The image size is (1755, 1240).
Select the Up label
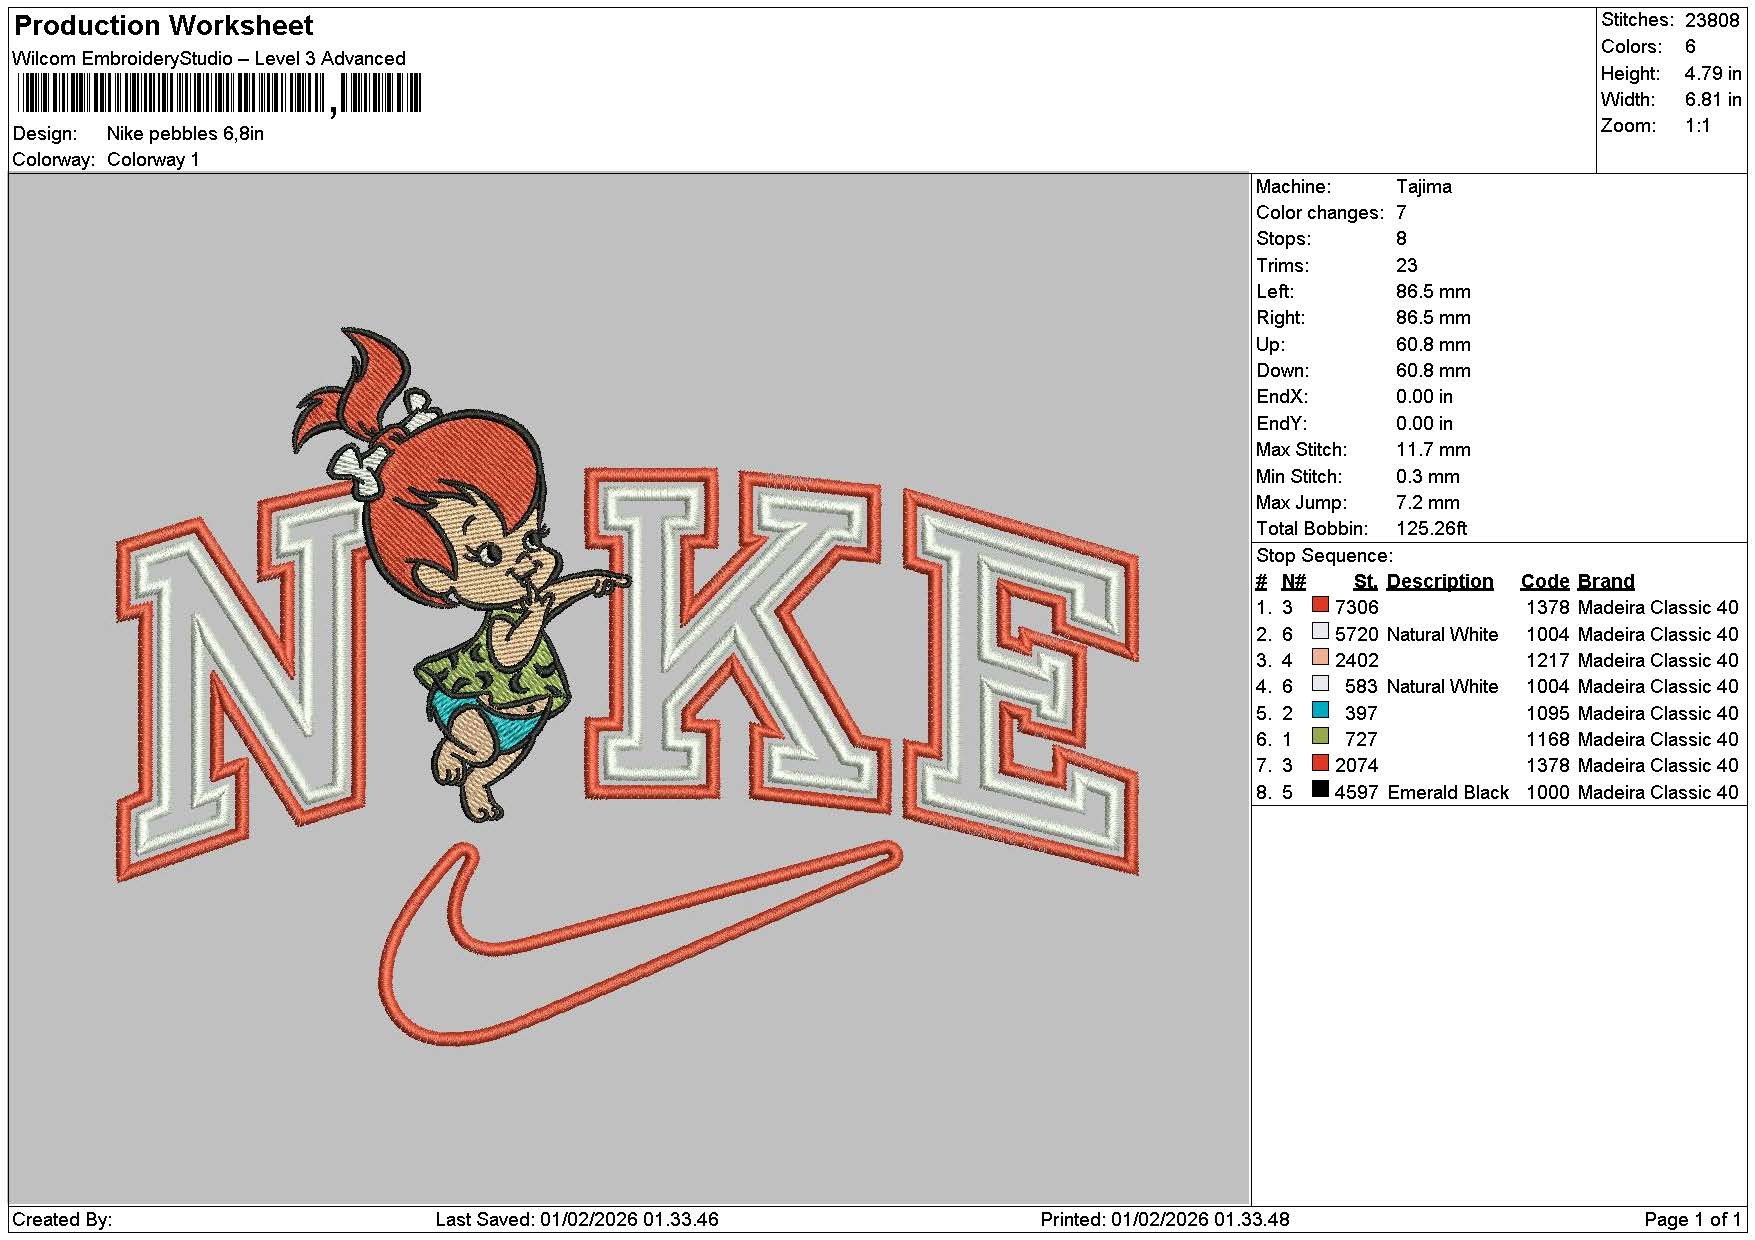pos(1270,345)
